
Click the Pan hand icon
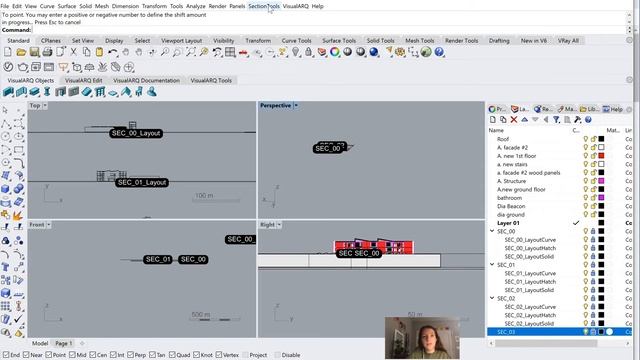click(126, 52)
